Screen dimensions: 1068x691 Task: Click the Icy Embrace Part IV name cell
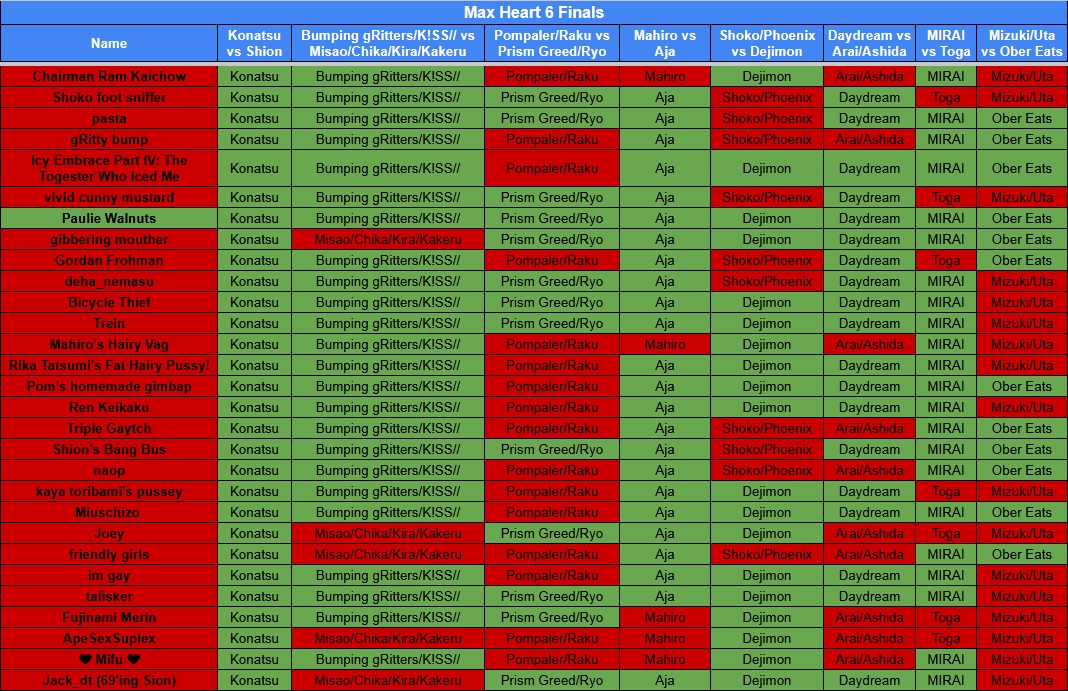(109, 168)
